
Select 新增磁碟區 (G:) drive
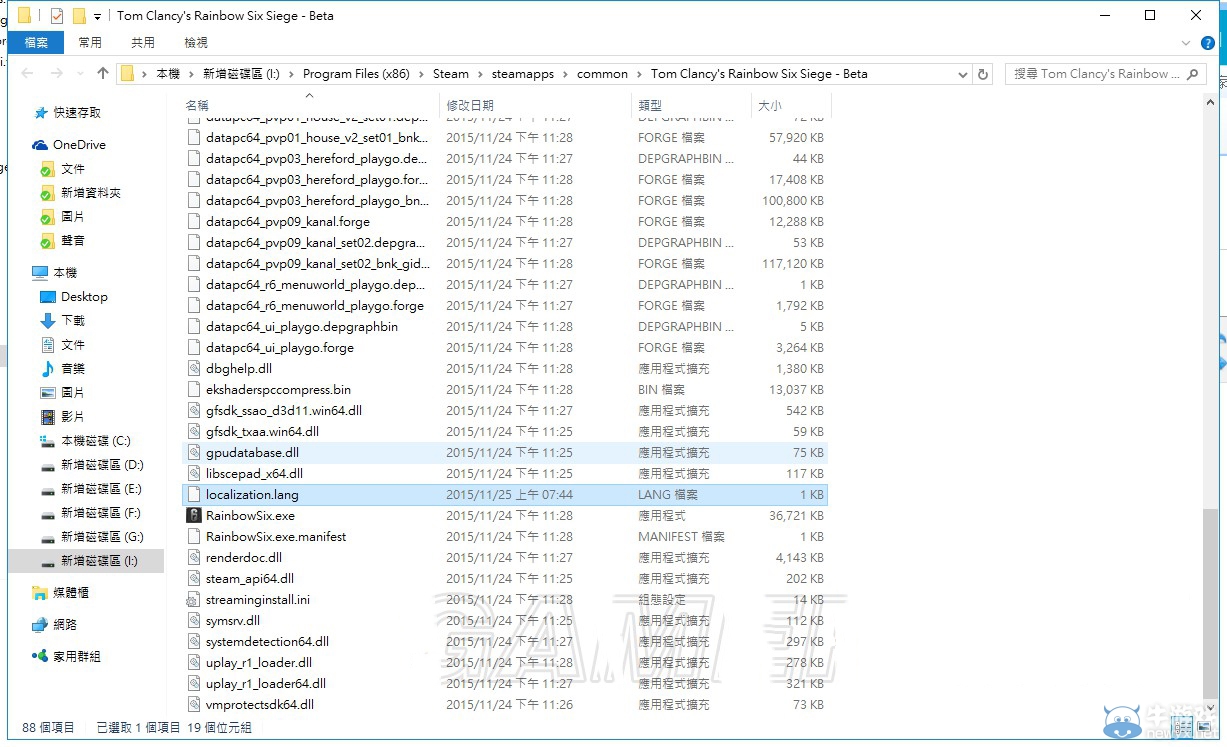click(102, 537)
